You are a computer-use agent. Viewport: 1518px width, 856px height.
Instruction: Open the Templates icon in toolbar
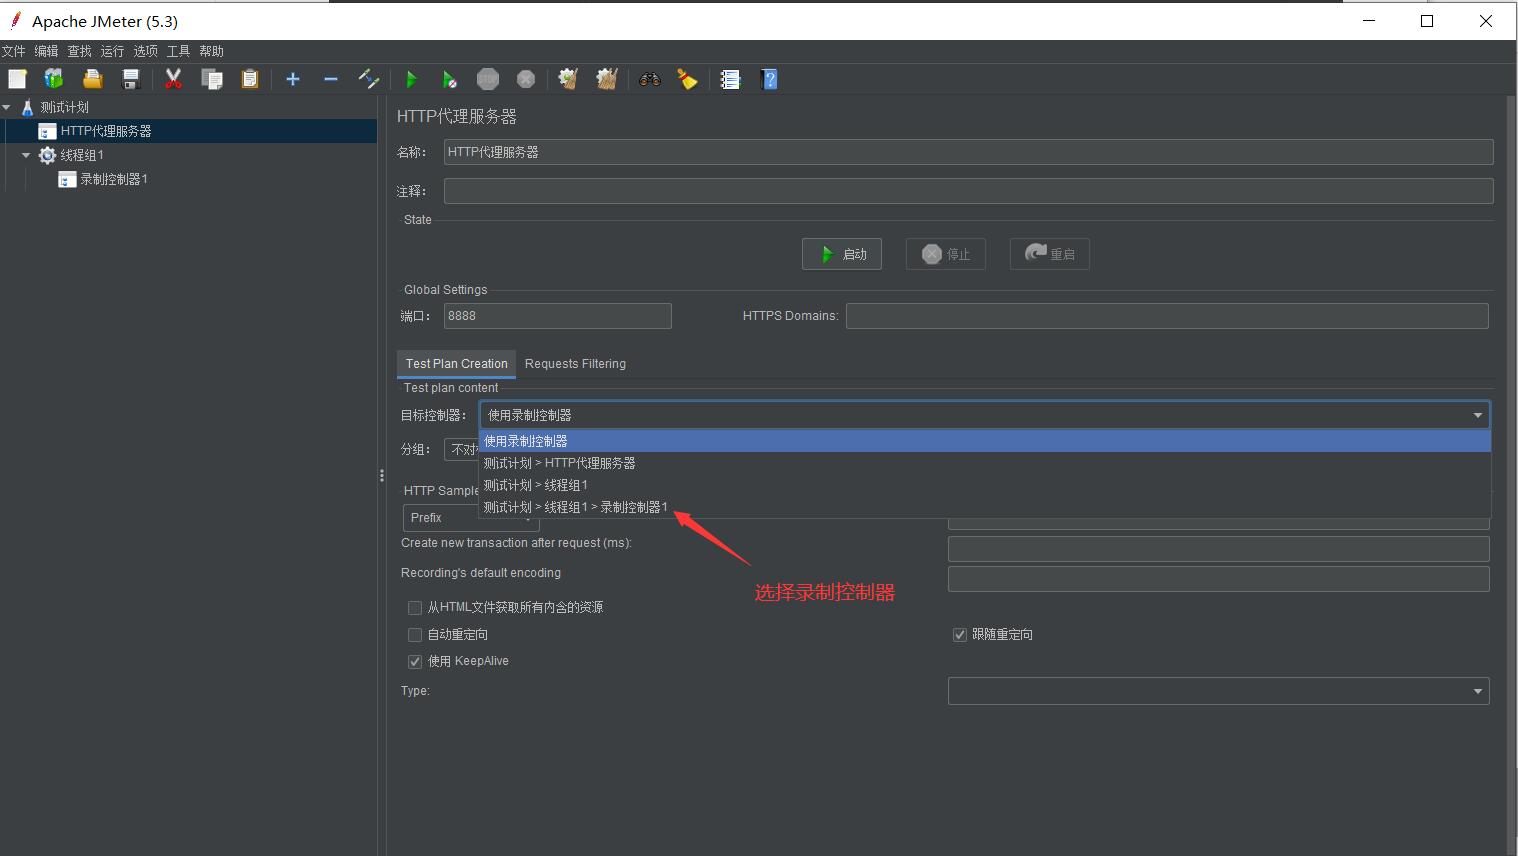pyautogui.click(x=54, y=79)
